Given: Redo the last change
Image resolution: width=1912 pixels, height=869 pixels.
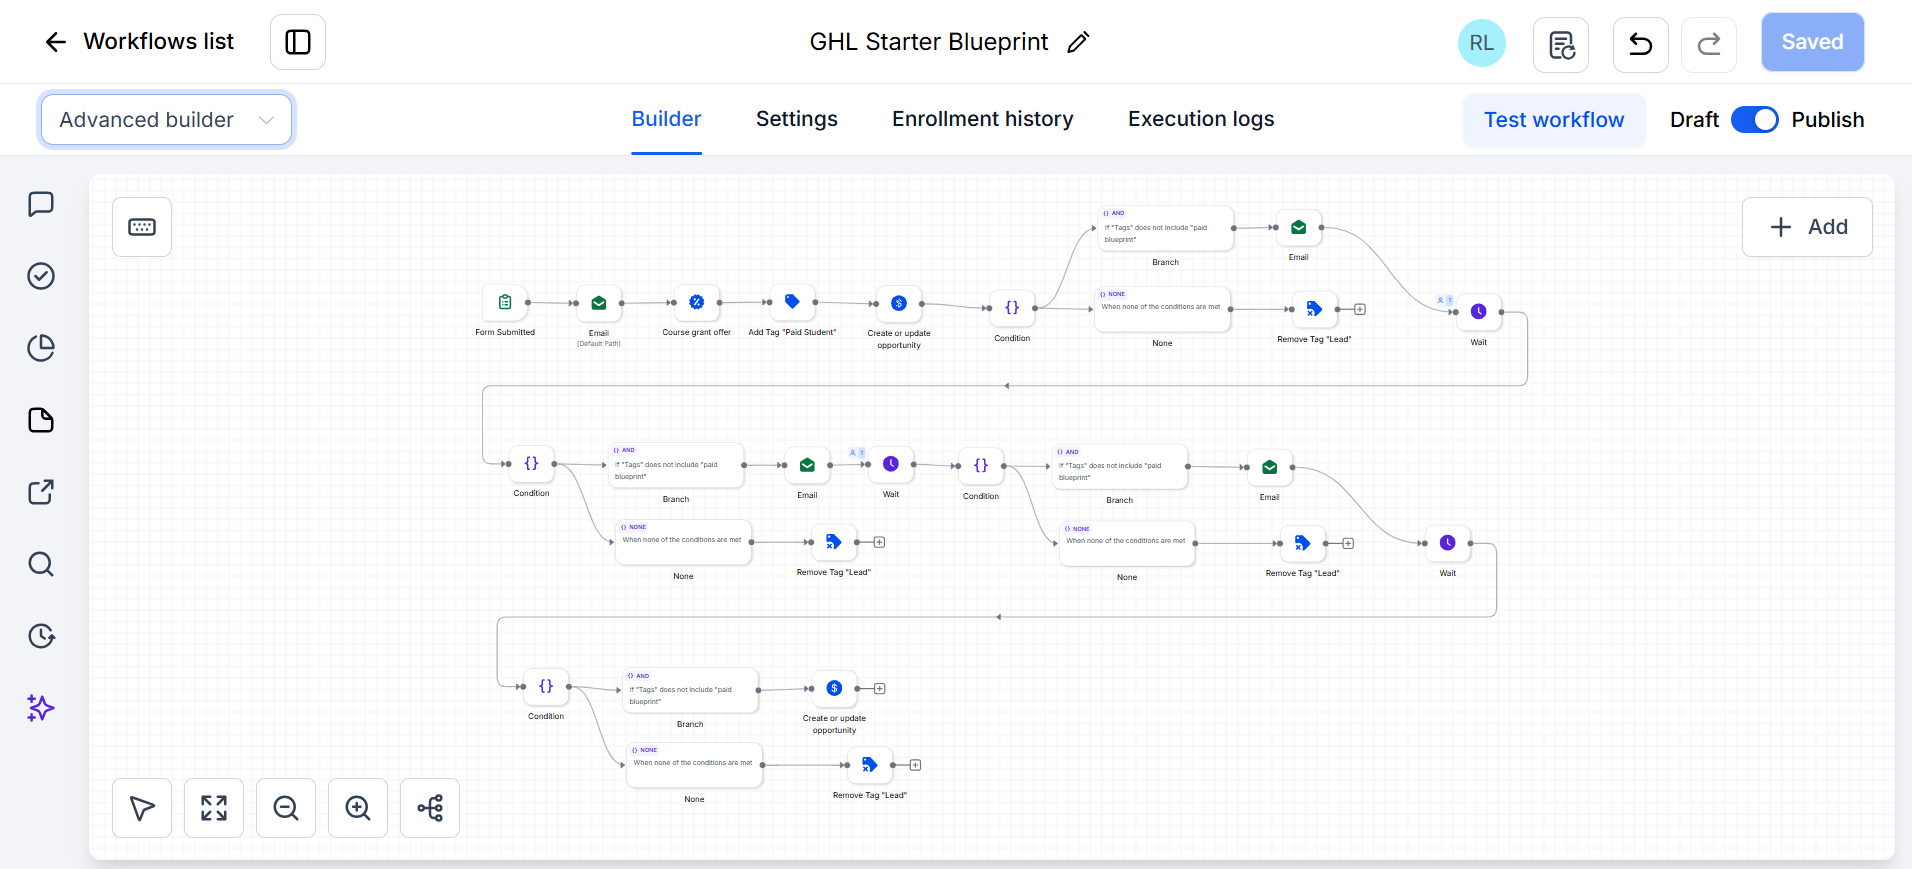Looking at the screenshot, I should coord(1709,44).
